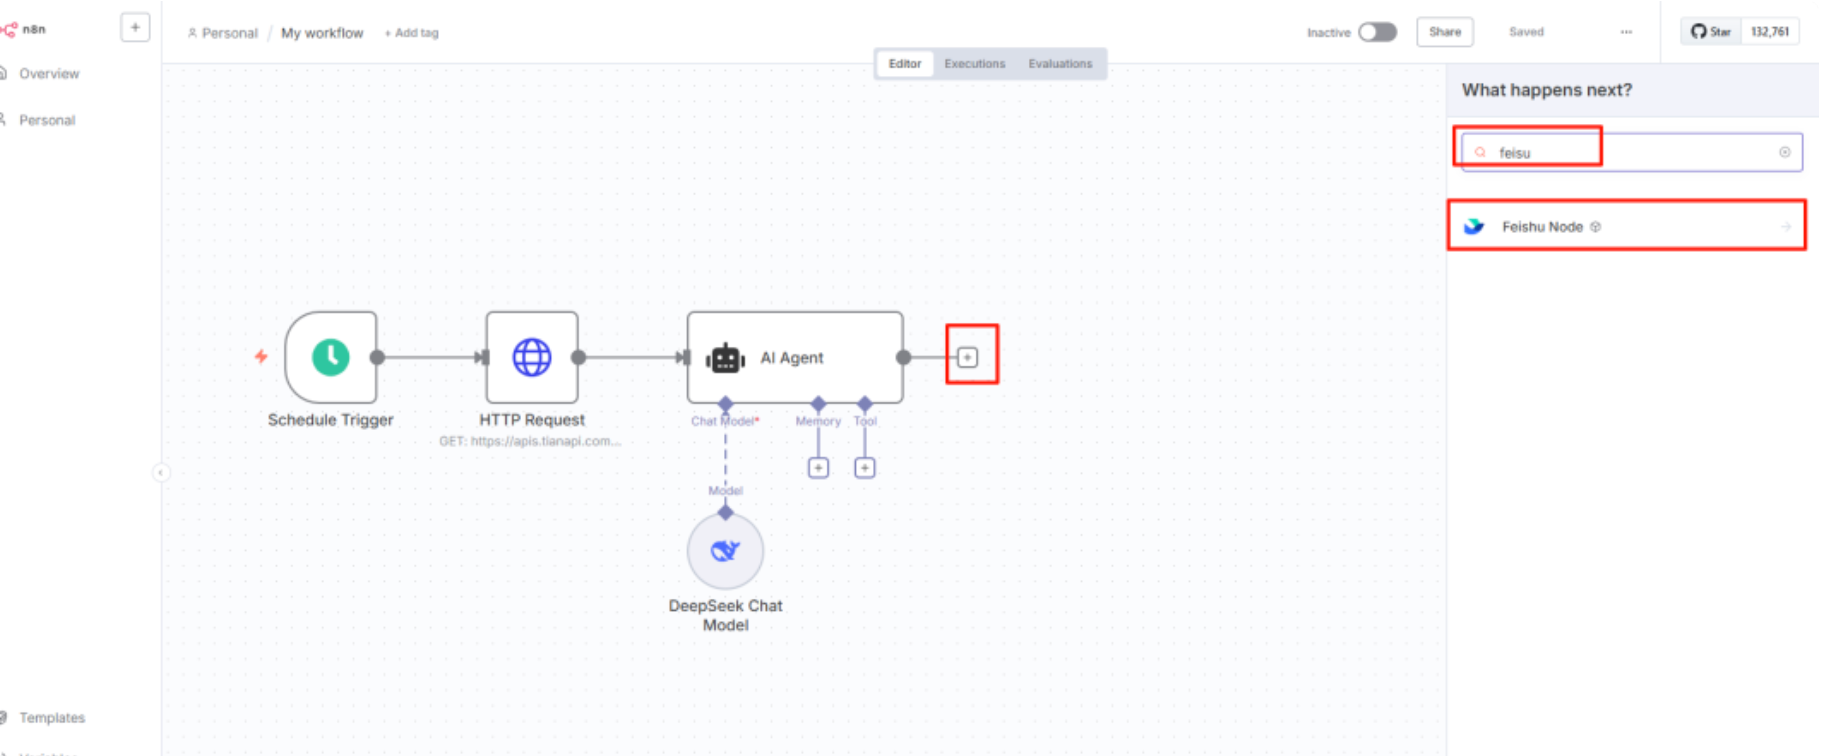Screen dimensions: 1838x756
Task: Clear the node search field
Action: 1784,152
